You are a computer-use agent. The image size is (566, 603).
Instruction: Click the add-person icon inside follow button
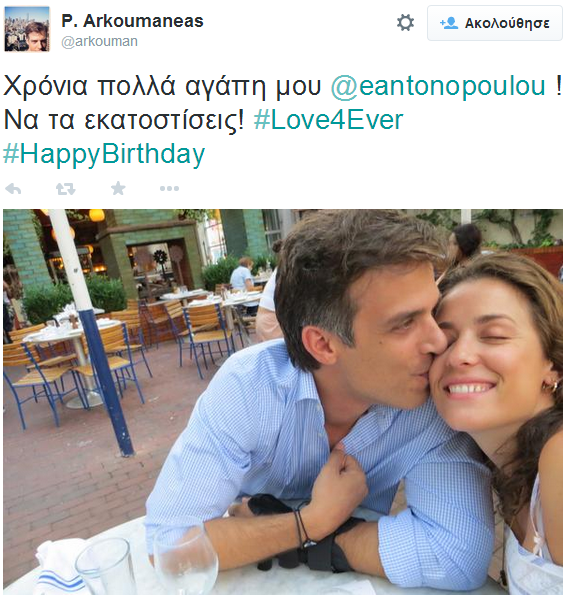[x=449, y=23]
